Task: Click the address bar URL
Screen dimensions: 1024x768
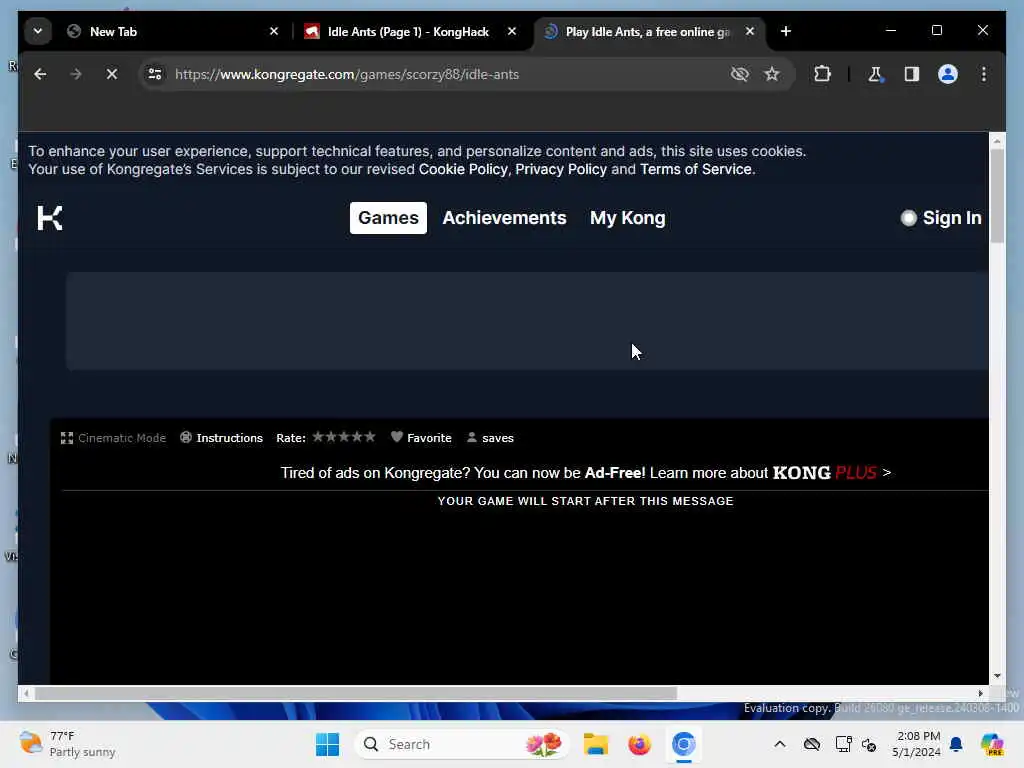Action: click(x=347, y=74)
